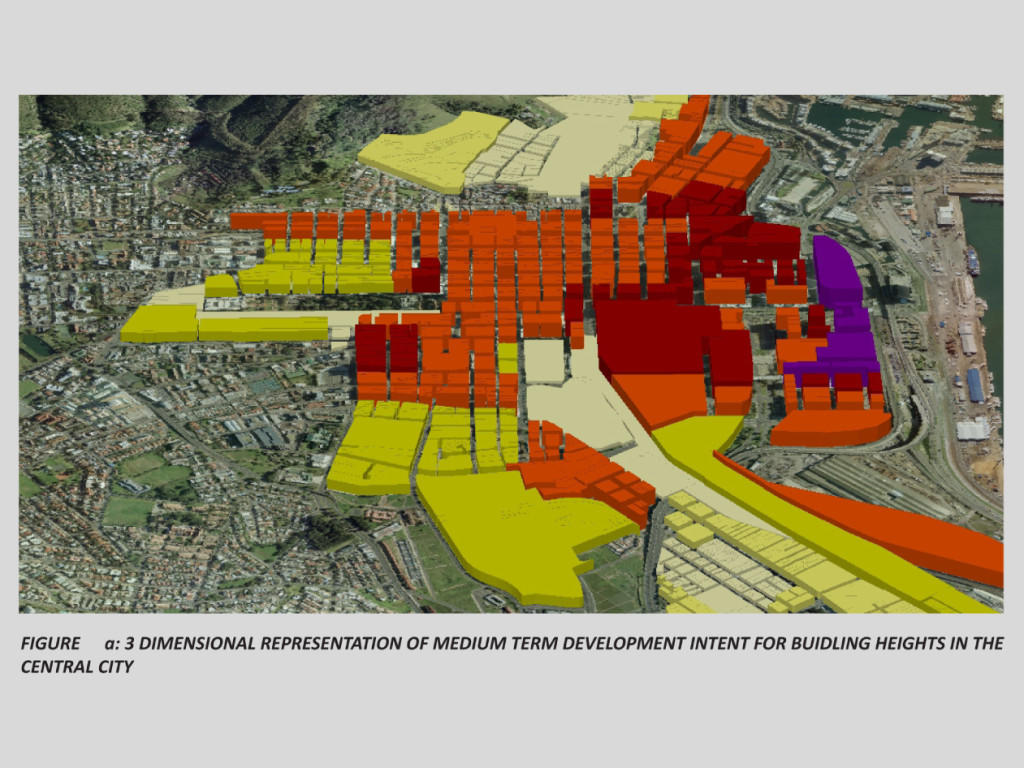Click the words CENTRAL CITY in the caption
This screenshot has height=768, width=1024.
pos(77,666)
